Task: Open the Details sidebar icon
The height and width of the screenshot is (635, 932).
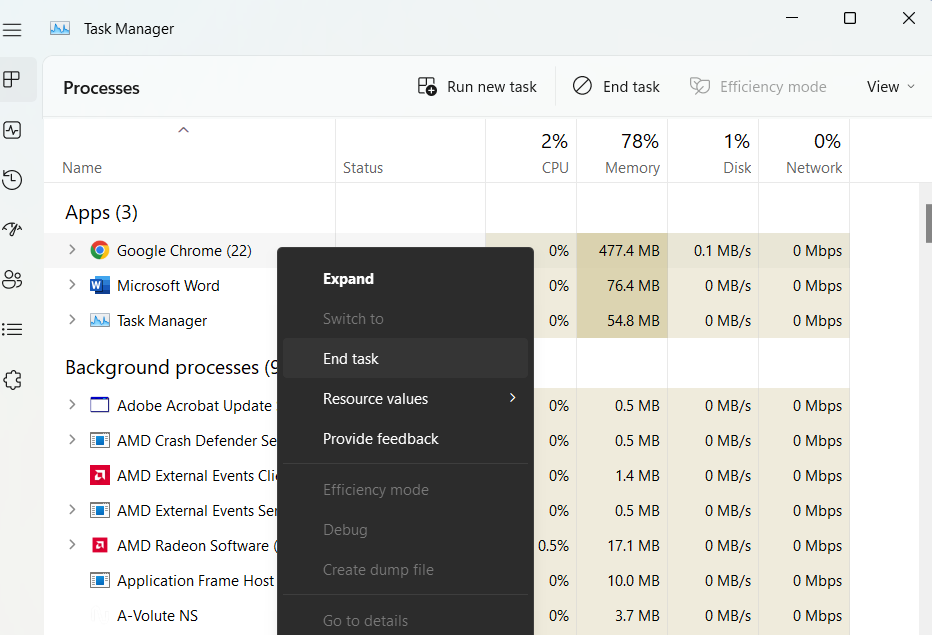Action: tap(12, 329)
